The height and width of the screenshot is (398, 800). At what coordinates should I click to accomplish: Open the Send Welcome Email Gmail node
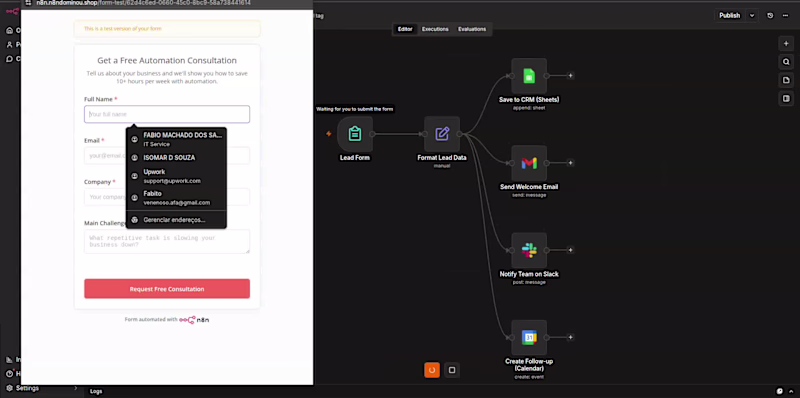[x=529, y=163]
